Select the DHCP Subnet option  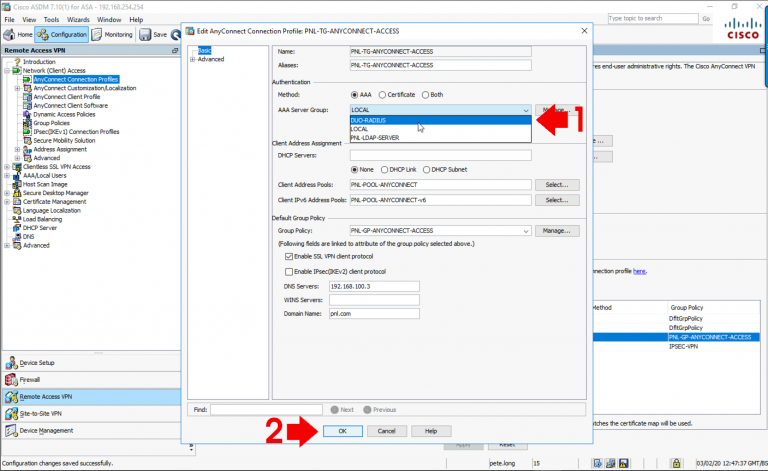pos(427,170)
